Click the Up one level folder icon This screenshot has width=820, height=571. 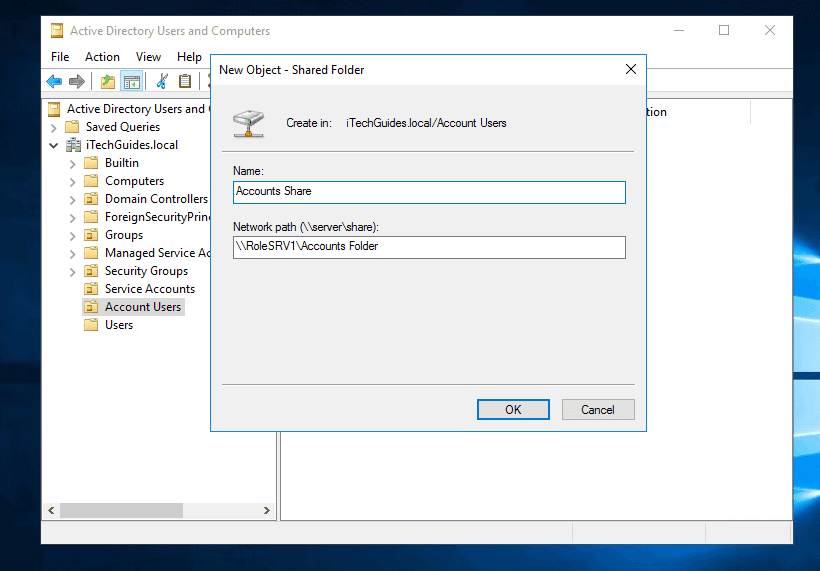108,81
